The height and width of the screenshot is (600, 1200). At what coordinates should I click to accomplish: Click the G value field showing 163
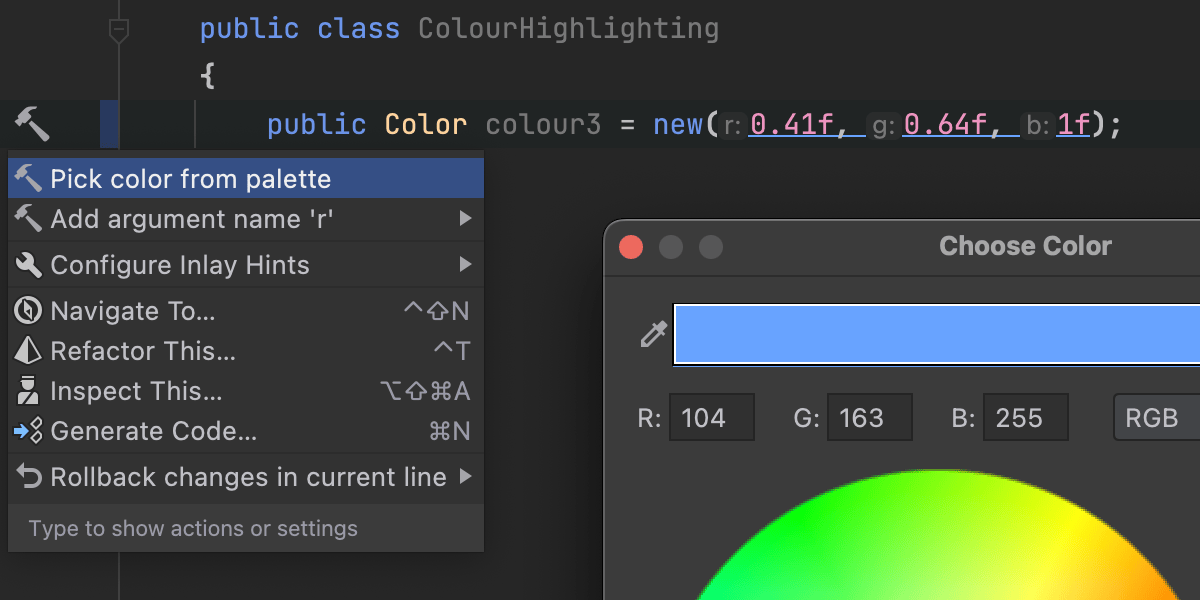869,417
